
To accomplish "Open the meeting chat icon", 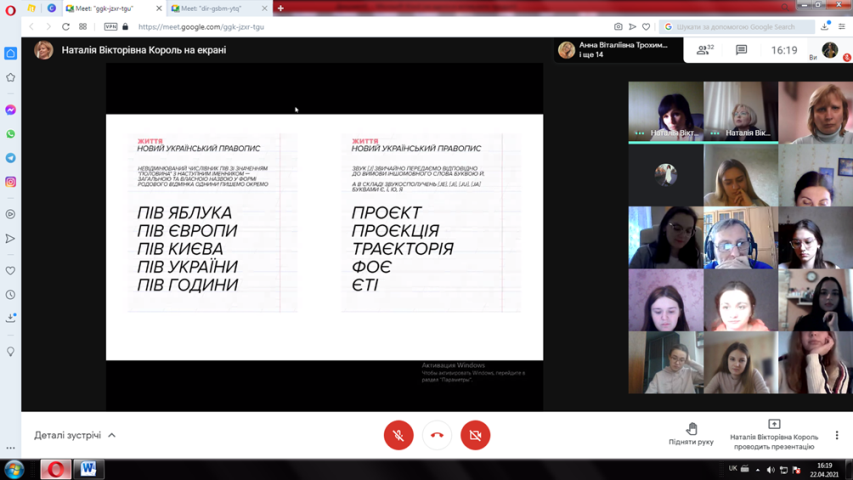I will (741, 50).
